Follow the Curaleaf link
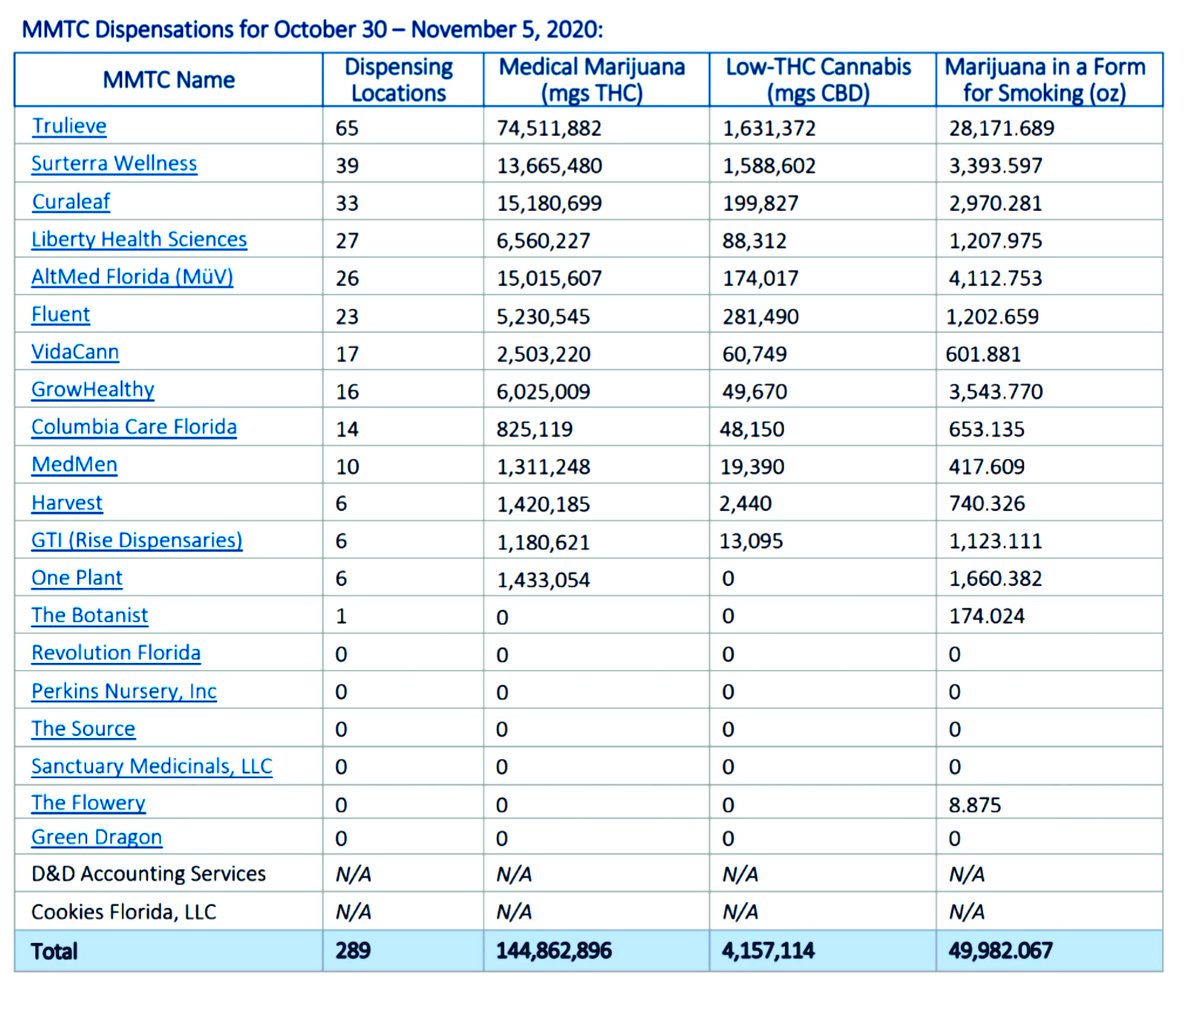The height and width of the screenshot is (1010, 1200). pos(71,201)
